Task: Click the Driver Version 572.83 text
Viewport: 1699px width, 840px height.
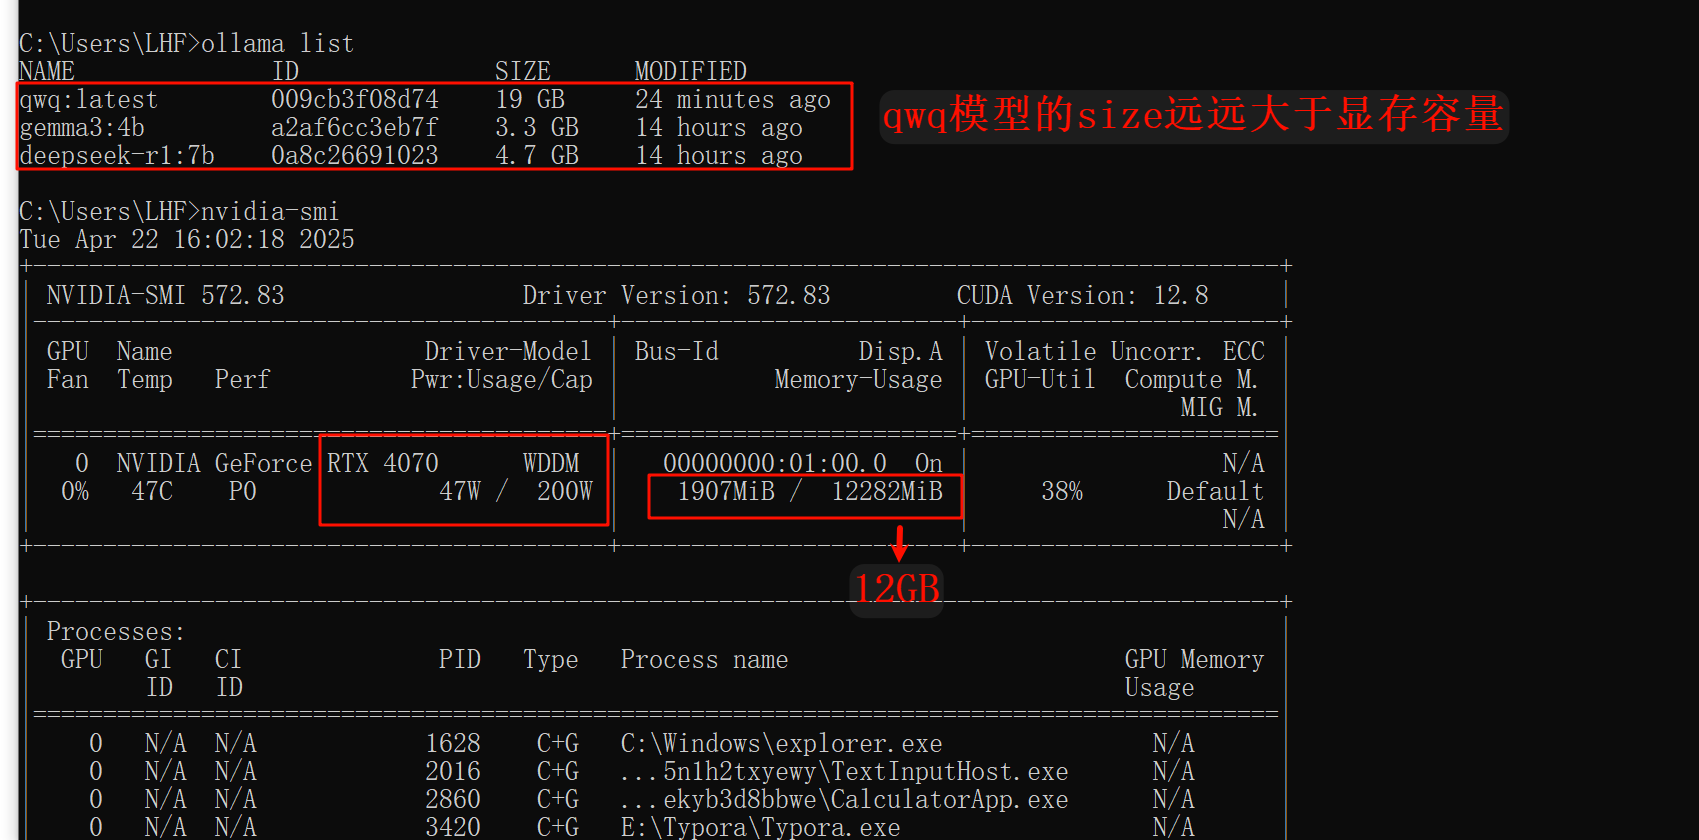Action: (x=676, y=296)
